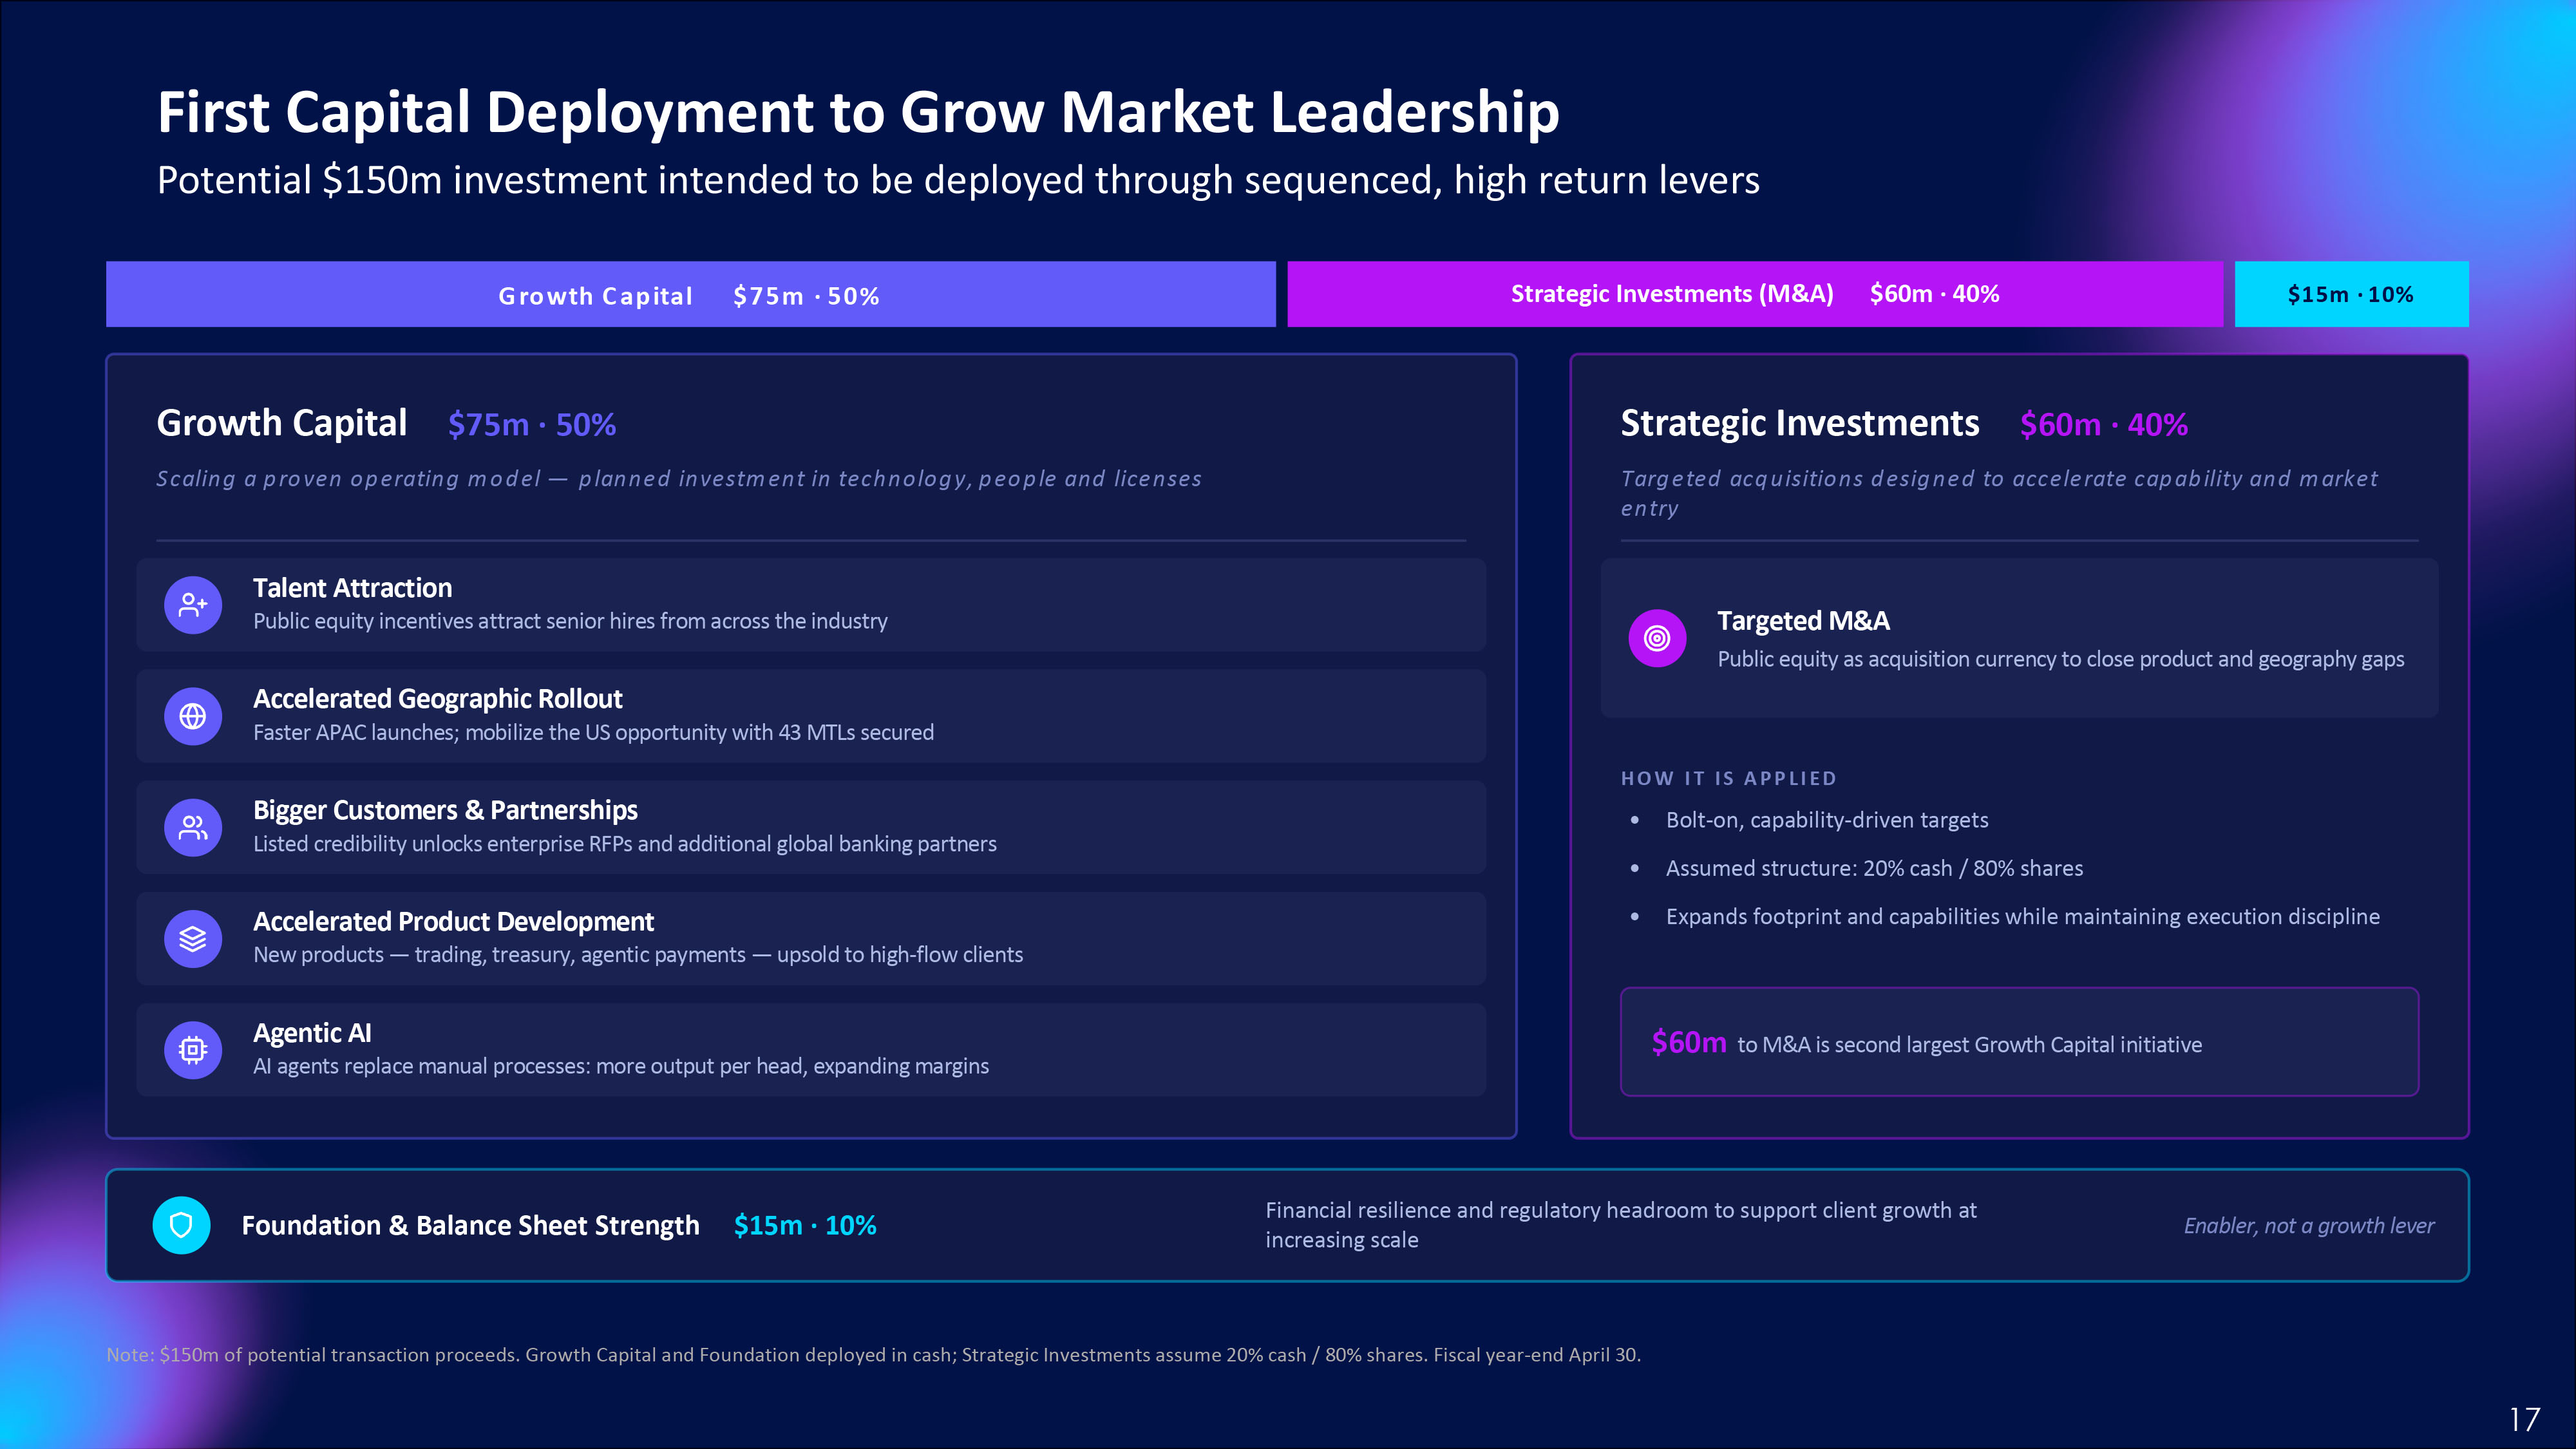Click the footnote starting "Note: $150m of potential"

[x=873, y=1355]
